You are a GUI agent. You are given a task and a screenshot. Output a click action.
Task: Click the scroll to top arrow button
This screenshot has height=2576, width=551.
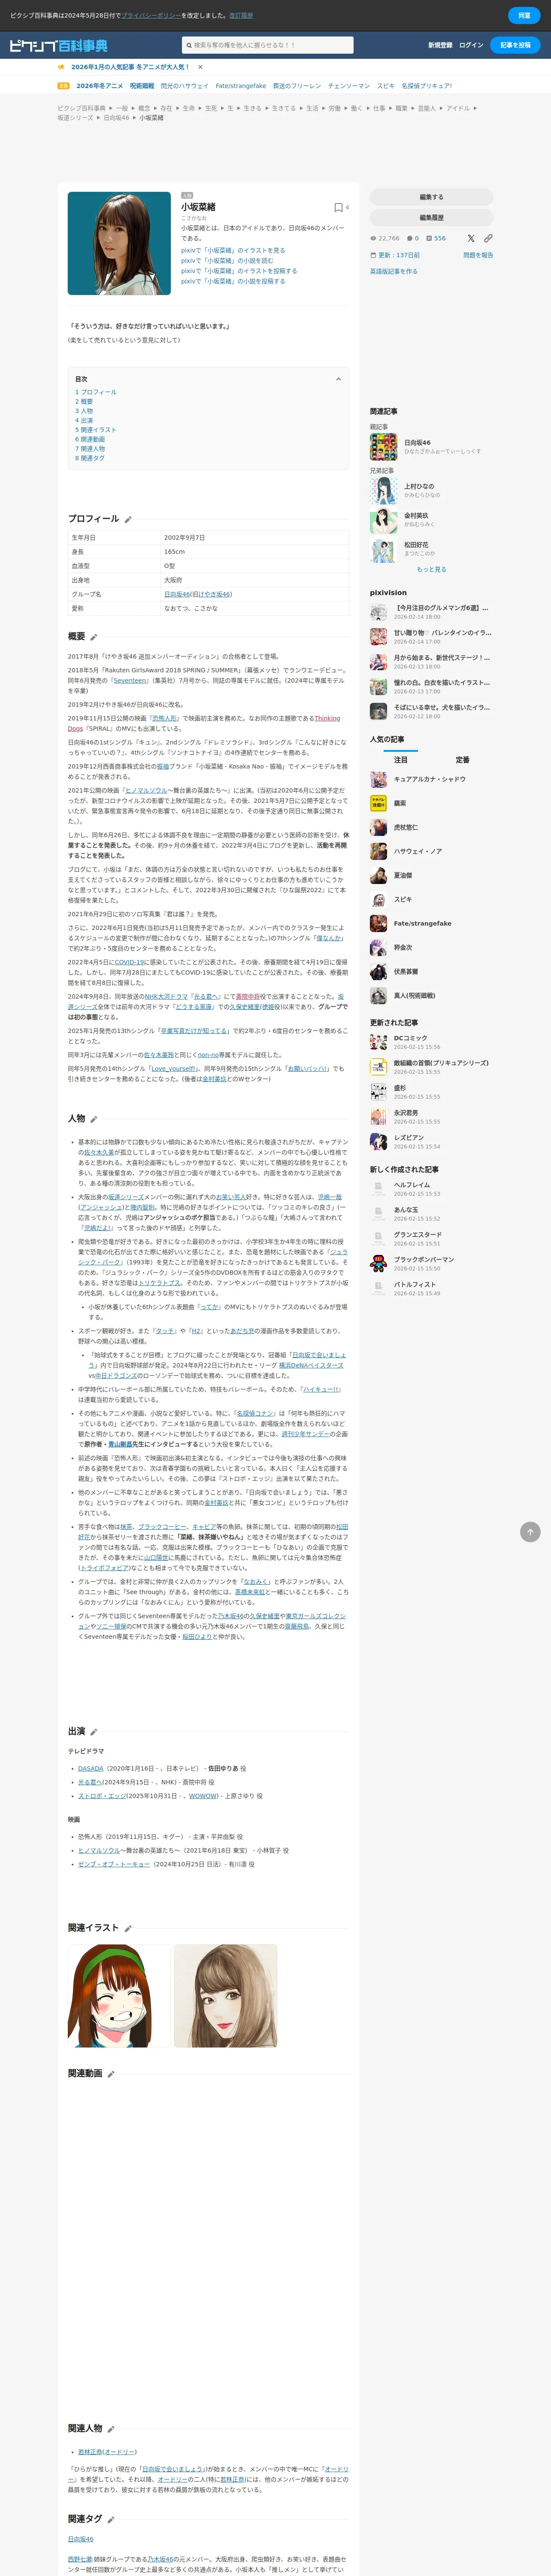[x=530, y=1532]
